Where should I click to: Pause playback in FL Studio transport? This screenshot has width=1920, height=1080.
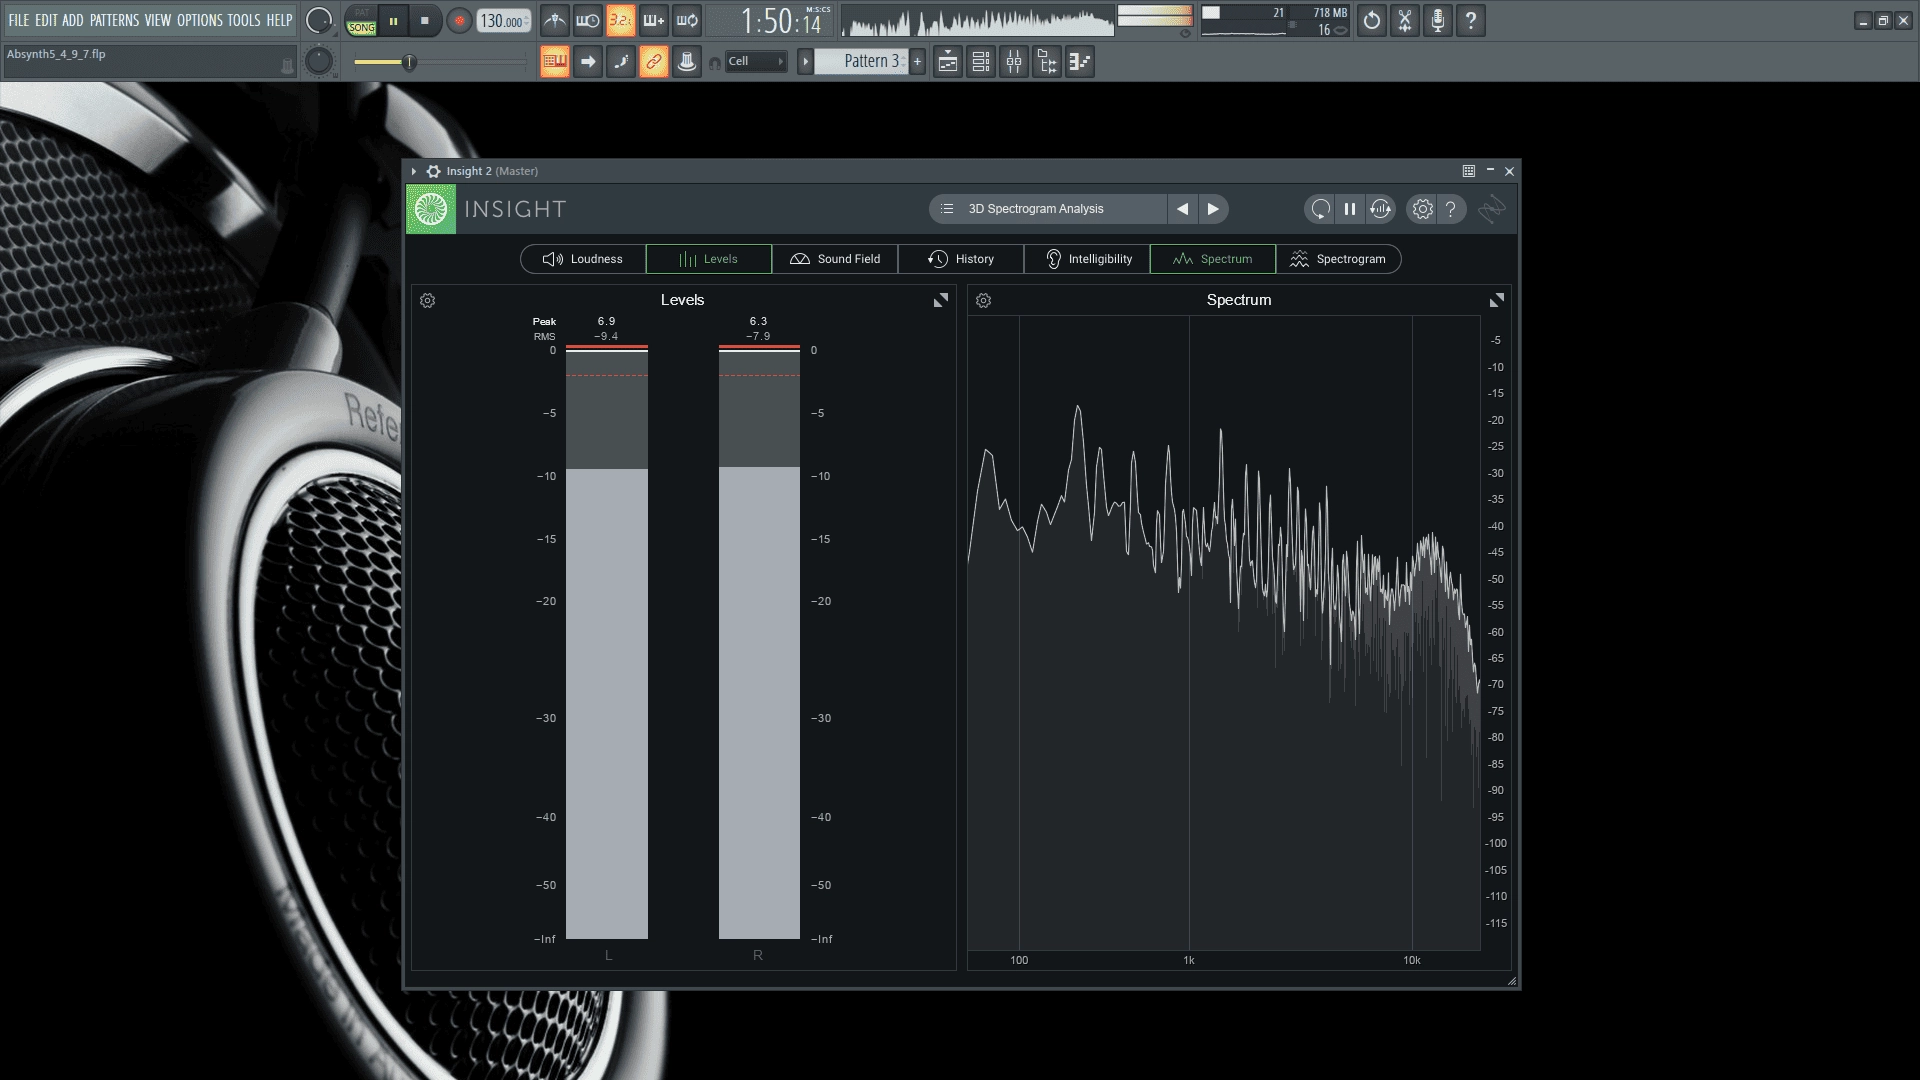394,21
